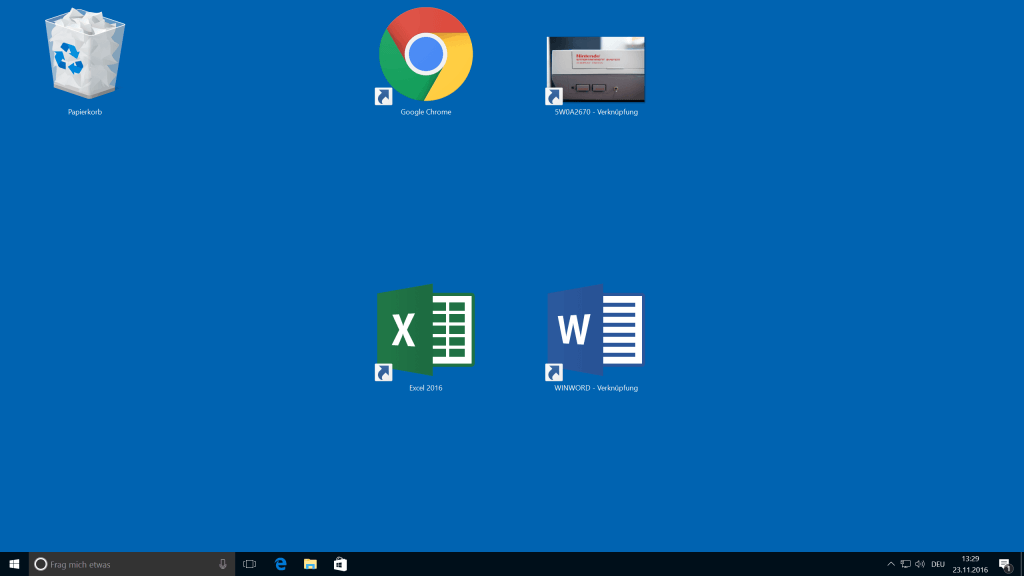
Task: Click the Frag mich etwas search field
Action: click(x=130, y=563)
